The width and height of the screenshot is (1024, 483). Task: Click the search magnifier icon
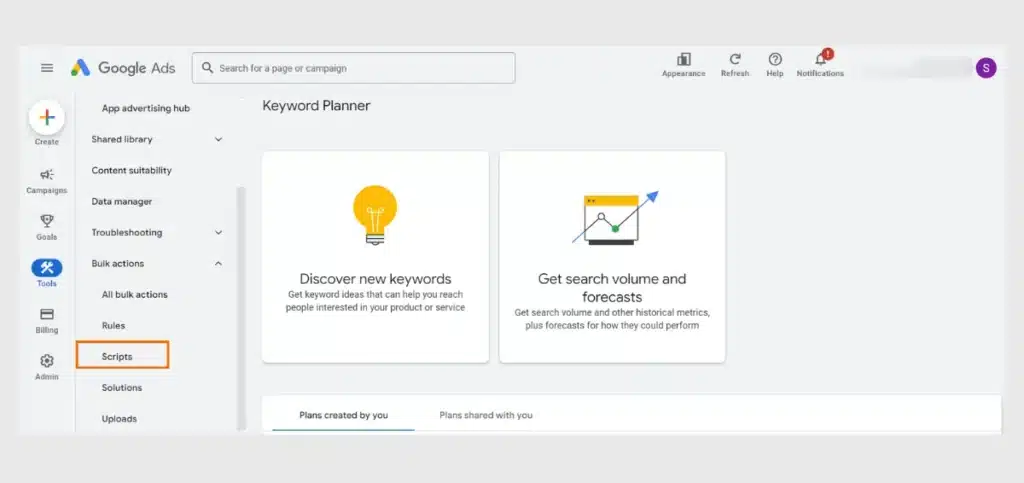[208, 68]
